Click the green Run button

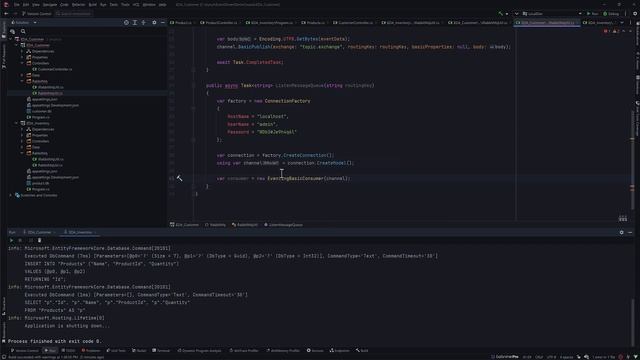point(592,13)
